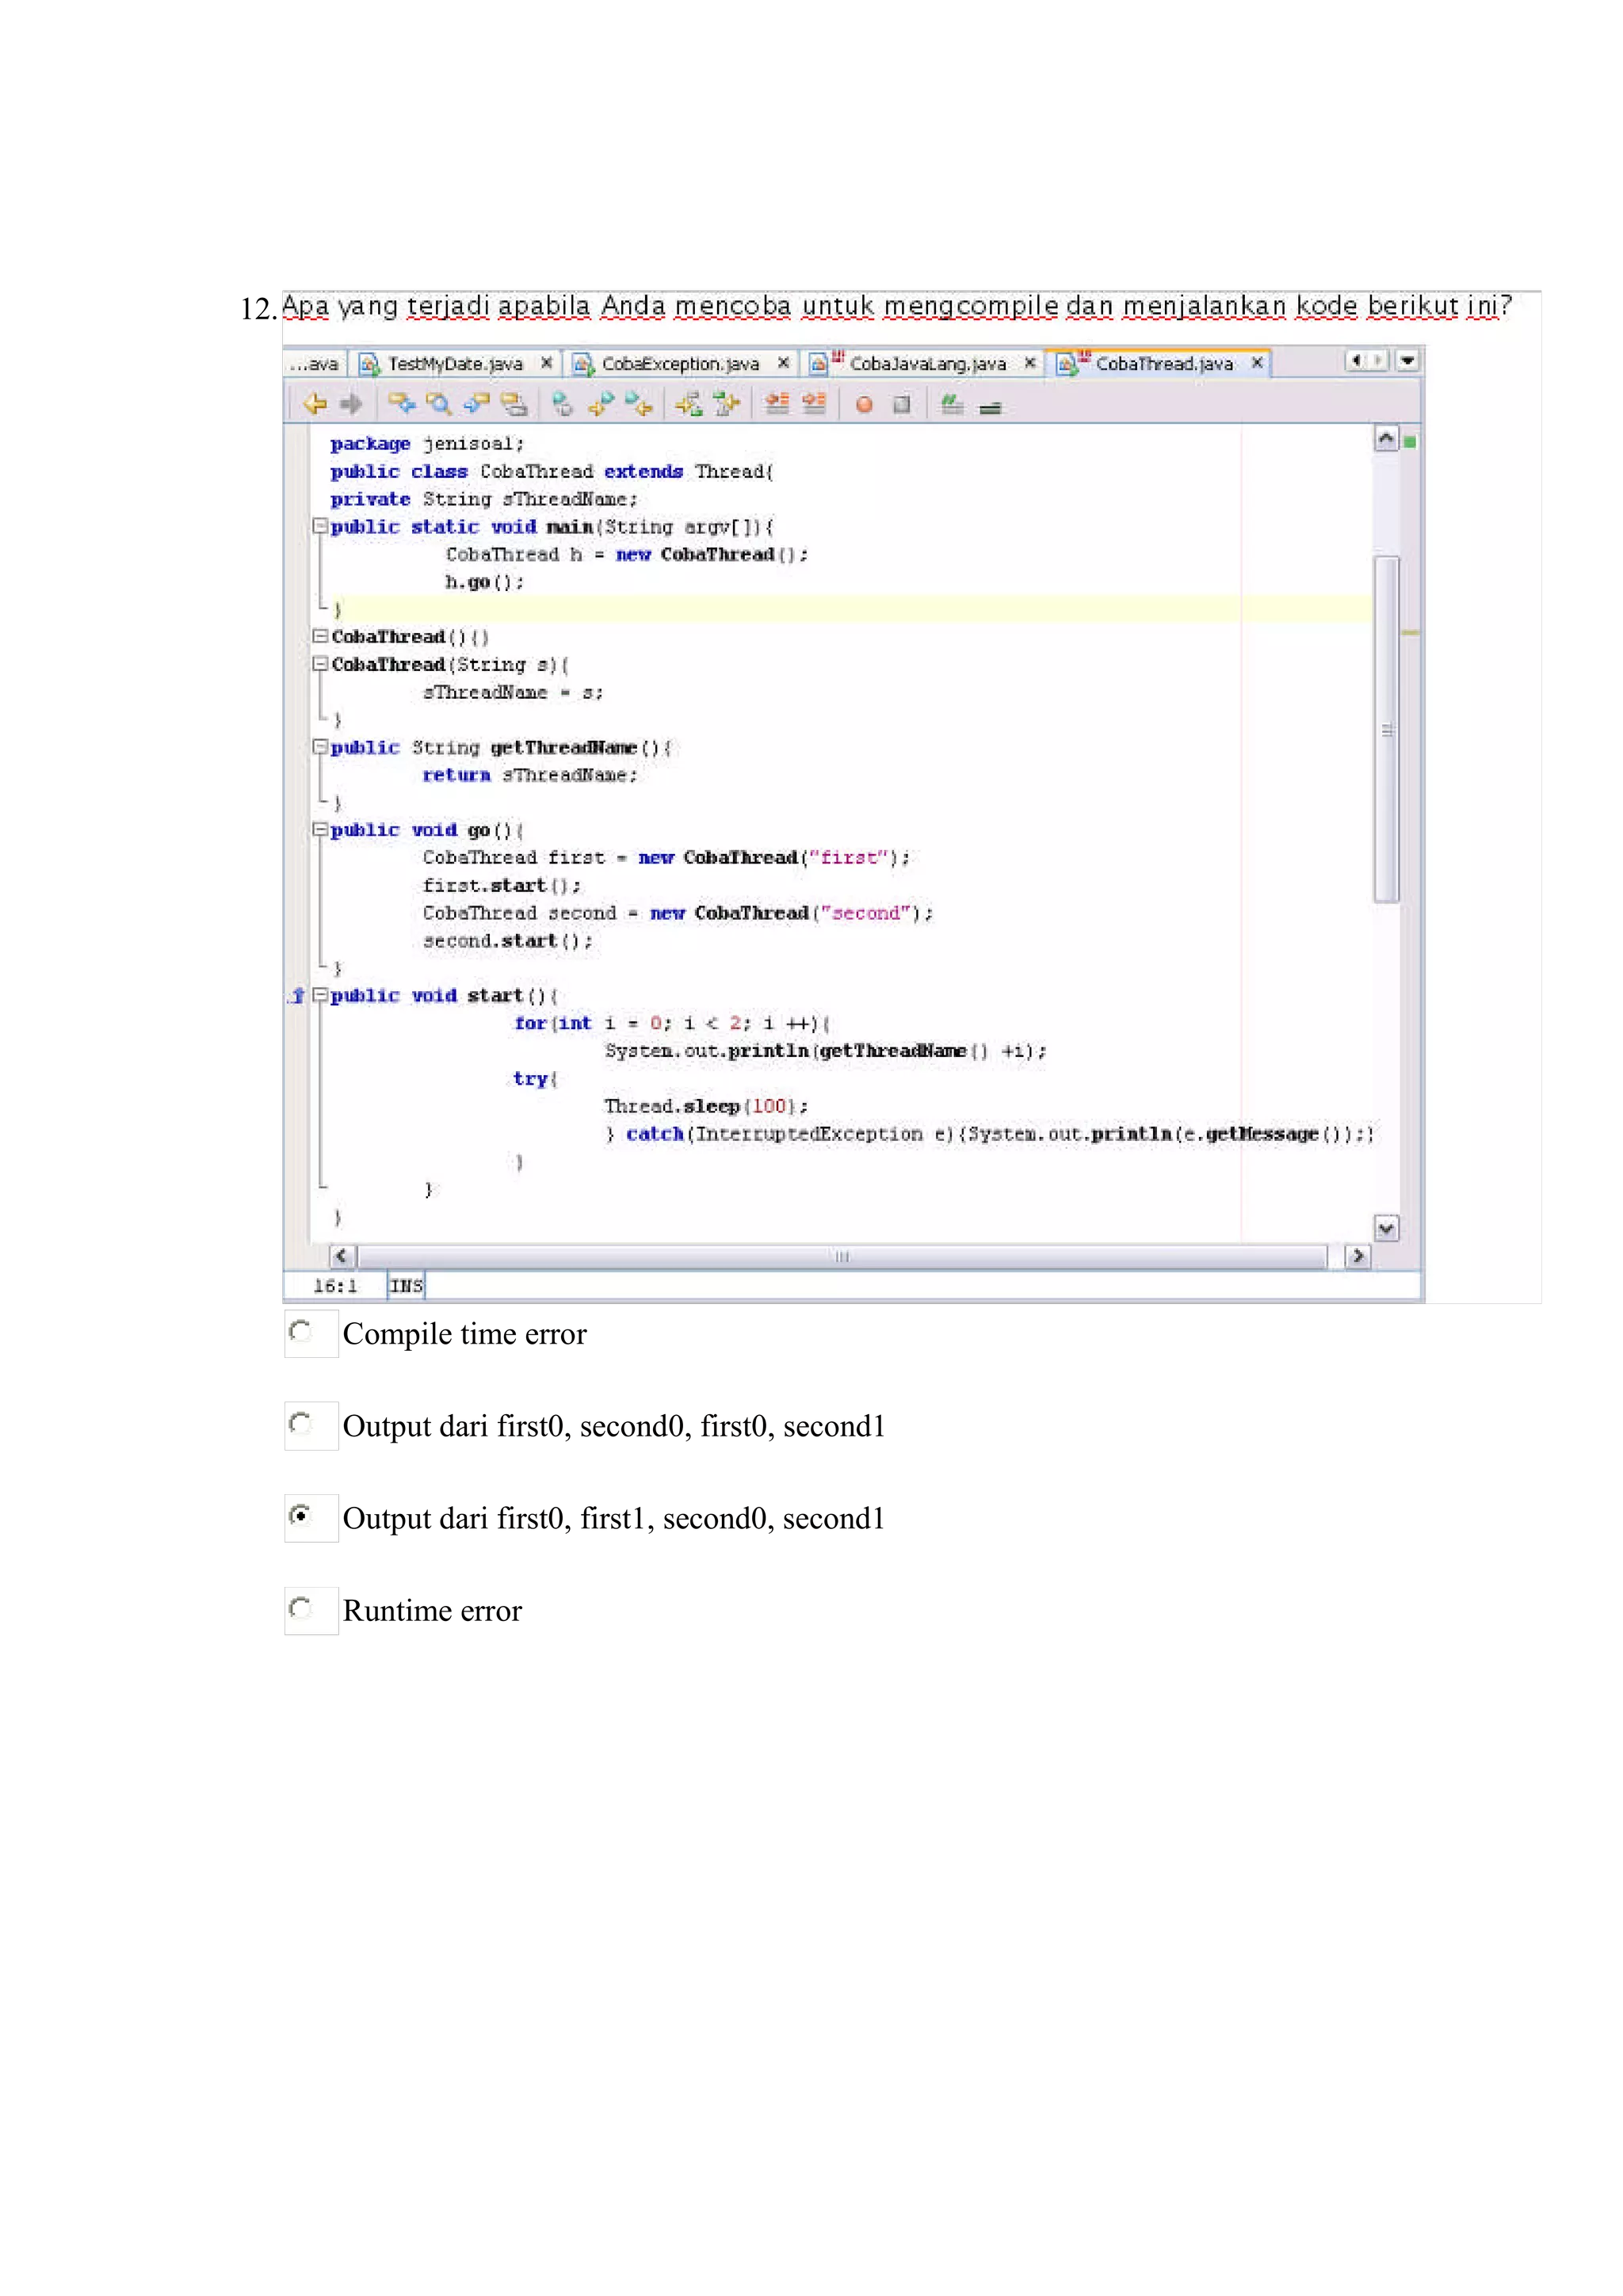Click the 'private String sThreadName;' code line
Image resolution: width=1623 pixels, height=2296 pixels.
(x=484, y=498)
